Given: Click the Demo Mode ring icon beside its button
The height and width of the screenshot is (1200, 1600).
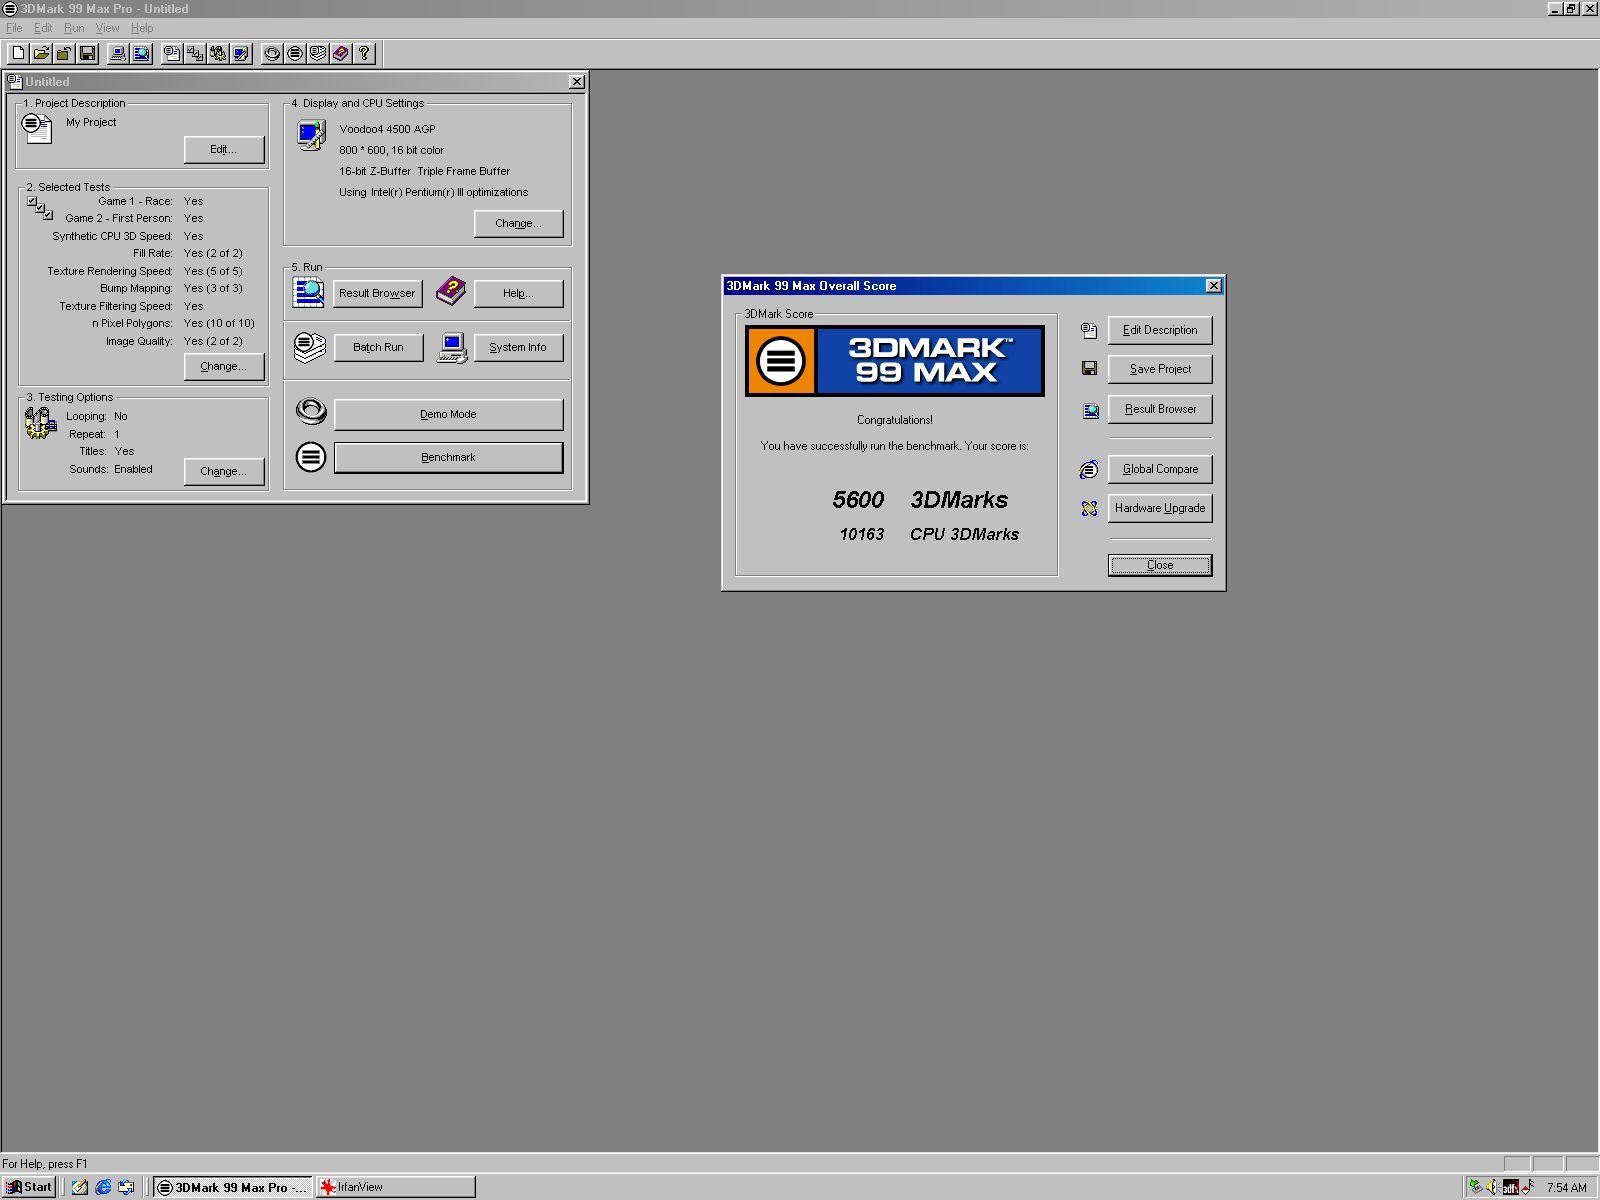Looking at the screenshot, I should (311, 411).
